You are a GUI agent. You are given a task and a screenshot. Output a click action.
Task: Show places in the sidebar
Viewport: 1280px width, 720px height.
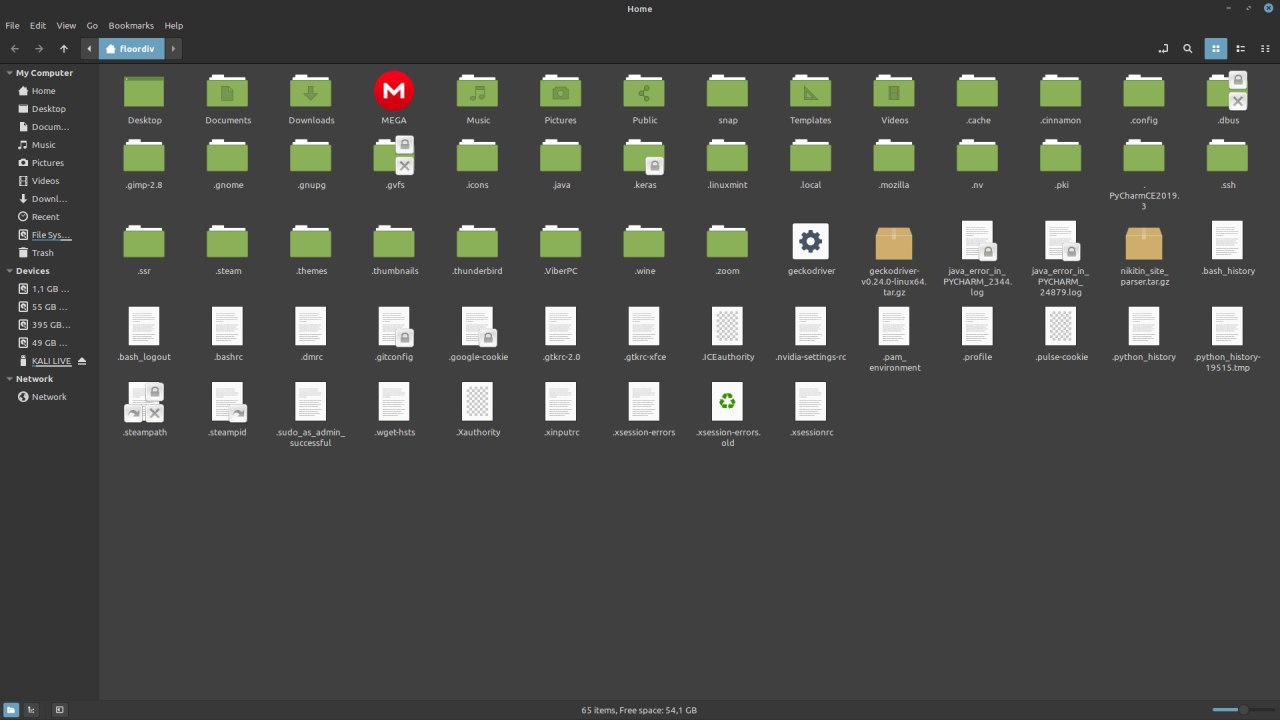[x=11, y=710]
